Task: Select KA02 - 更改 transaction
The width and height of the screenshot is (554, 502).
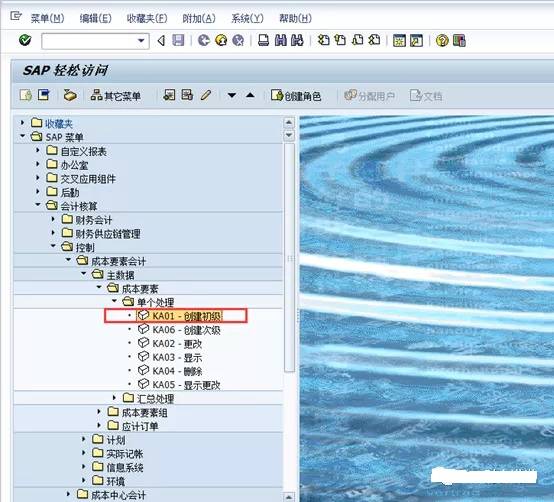Action: pos(170,343)
